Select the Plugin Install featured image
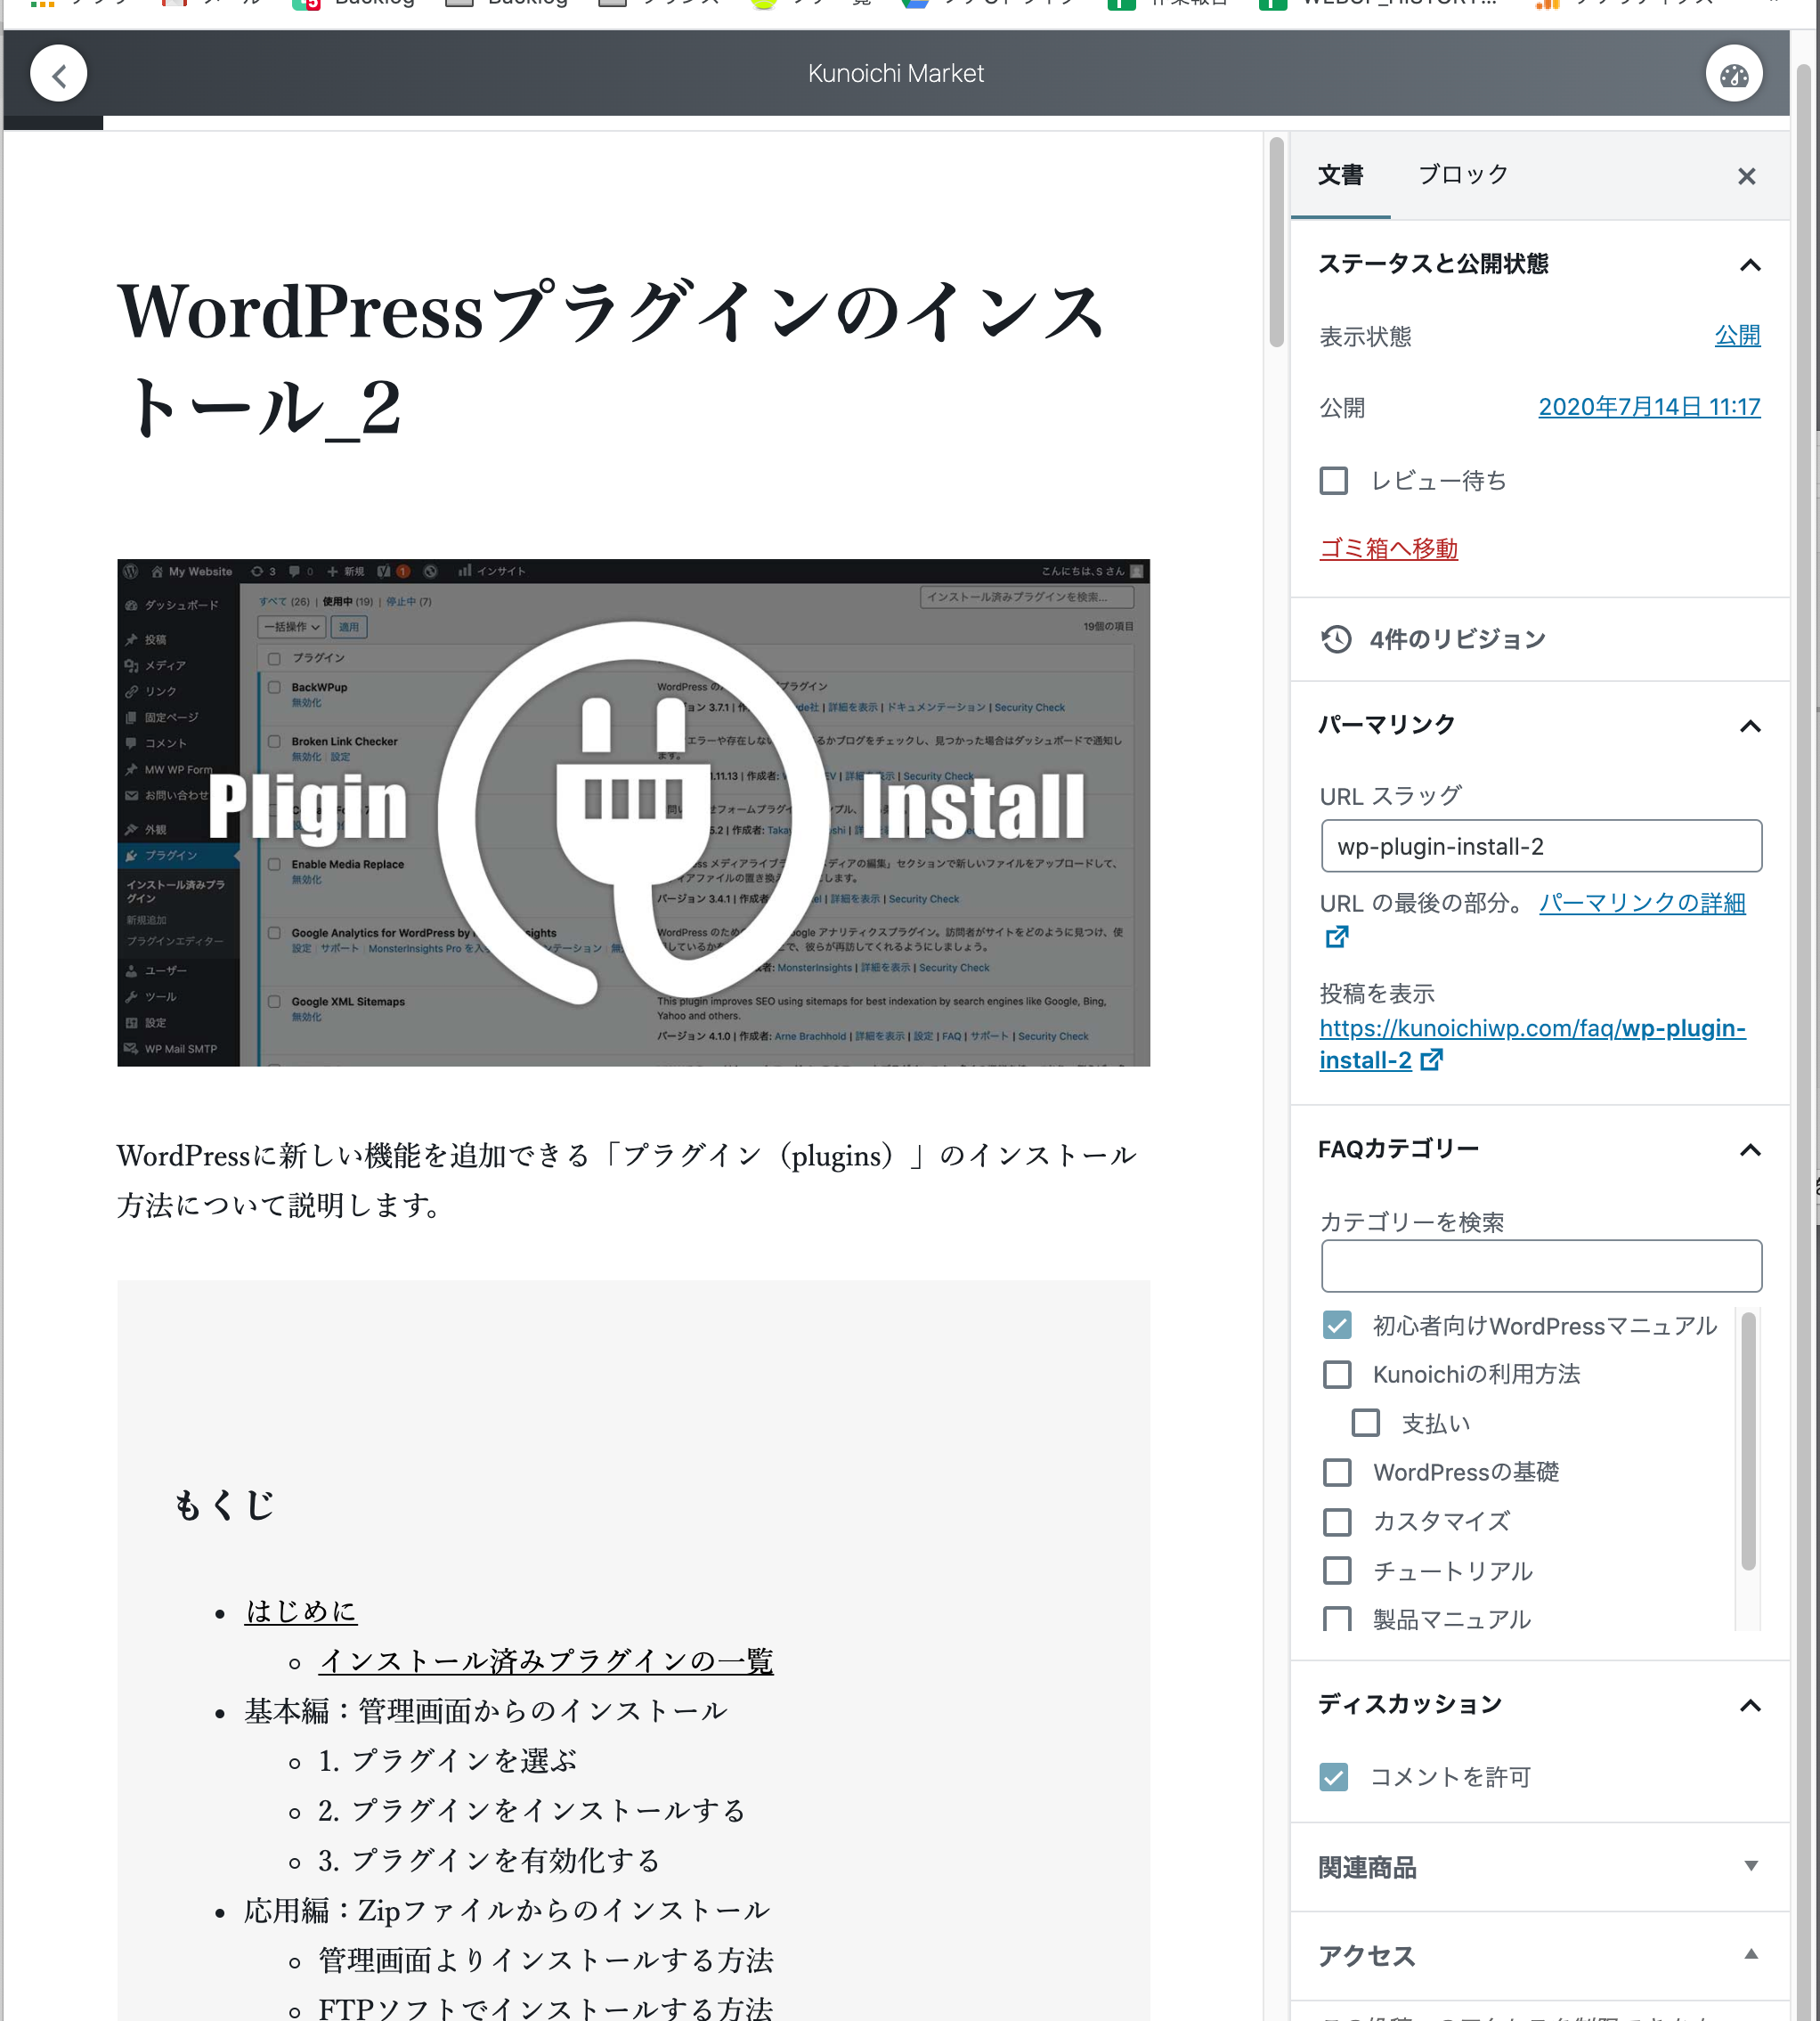 633,812
